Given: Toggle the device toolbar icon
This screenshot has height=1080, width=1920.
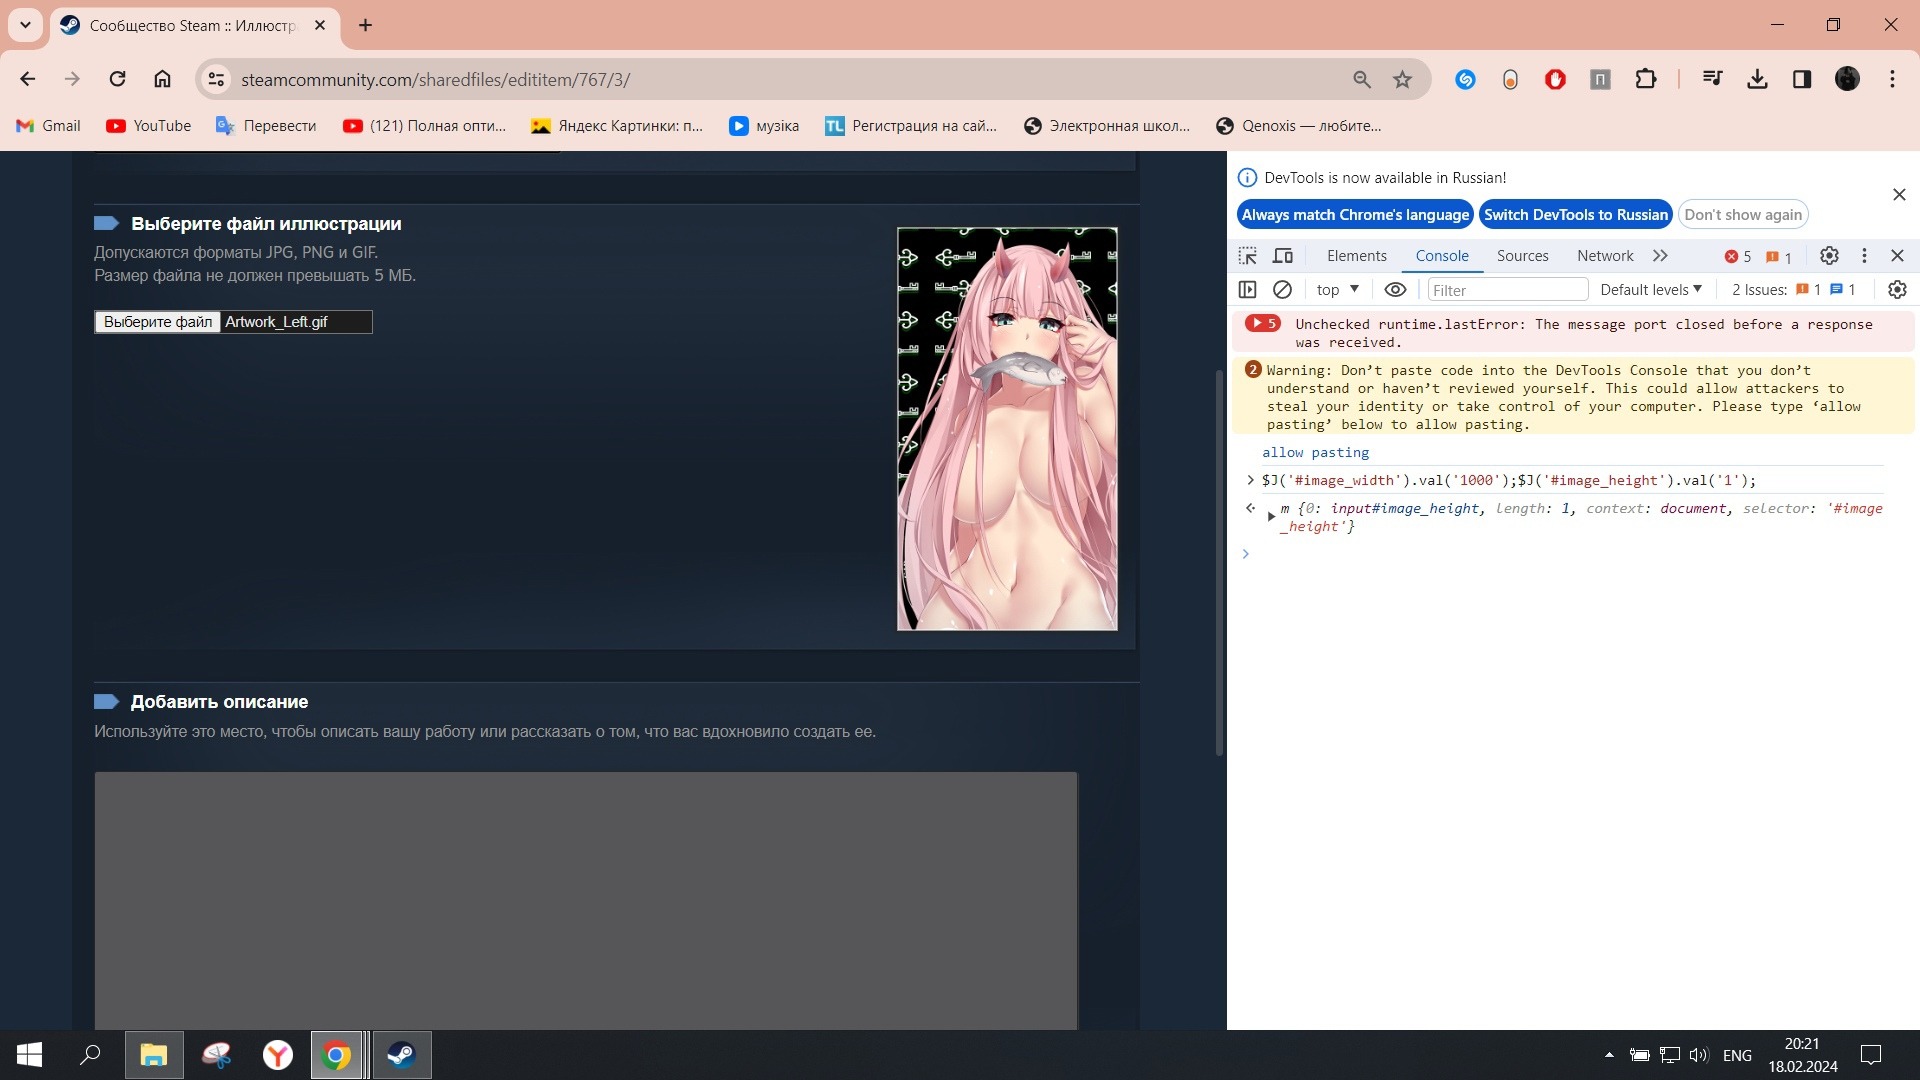Looking at the screenshot, I should point(1283,256).
